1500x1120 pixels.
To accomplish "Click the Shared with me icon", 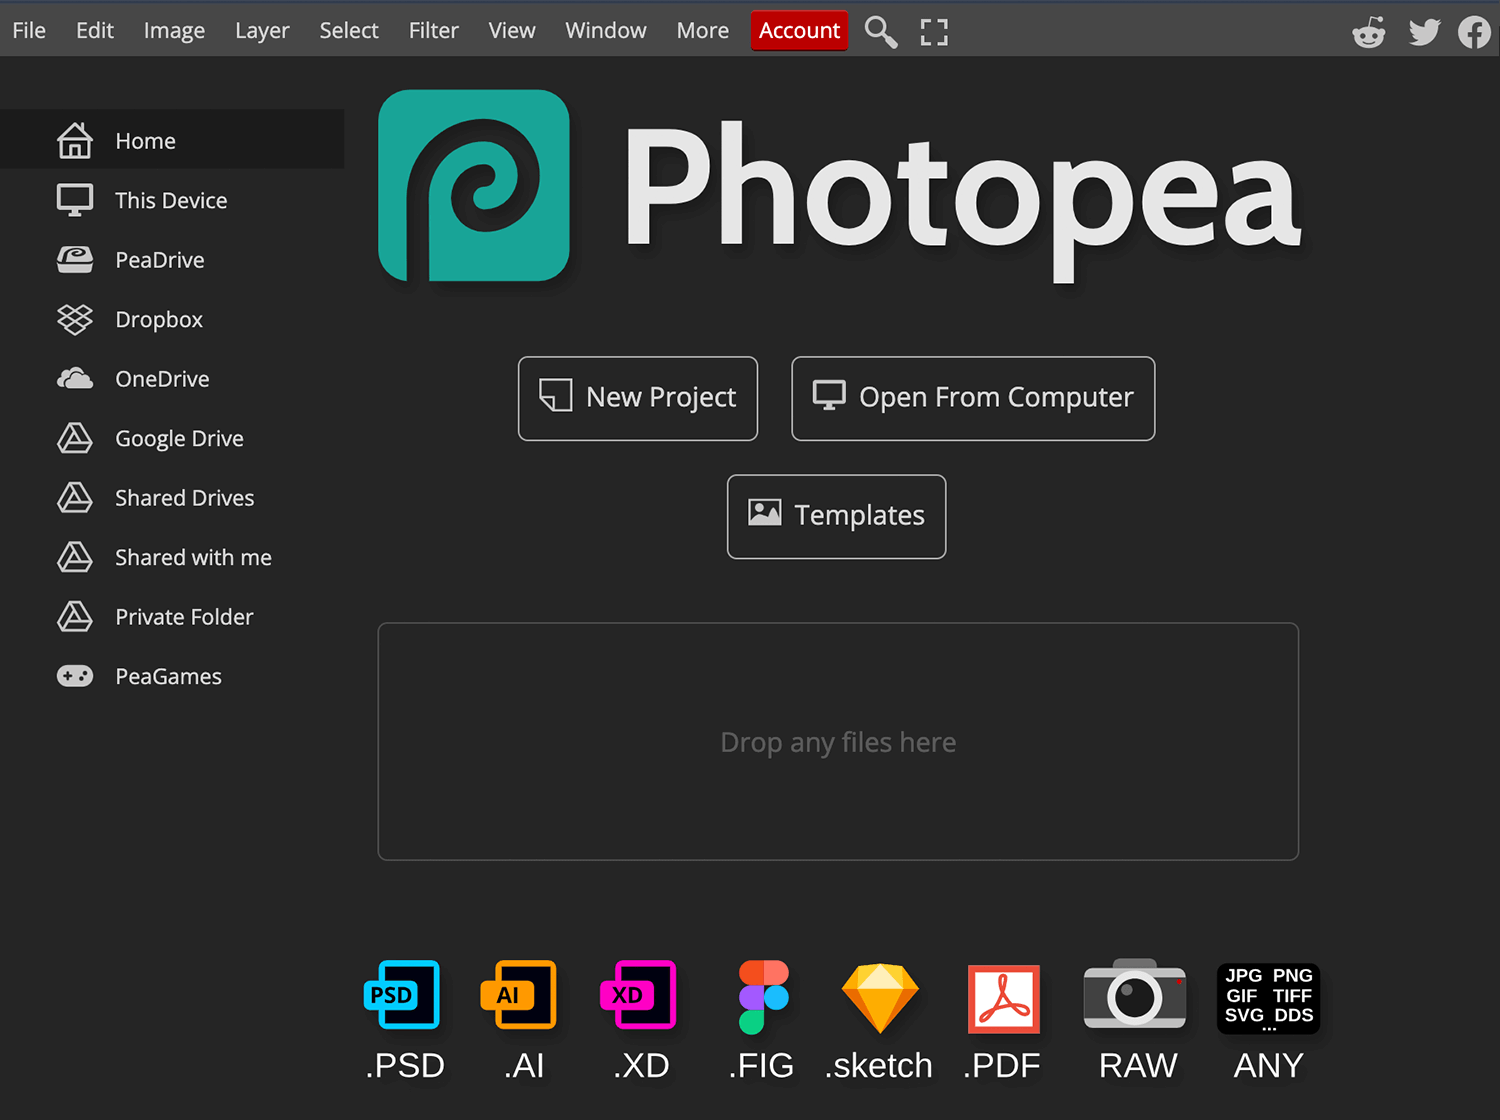I will point(75,557).
